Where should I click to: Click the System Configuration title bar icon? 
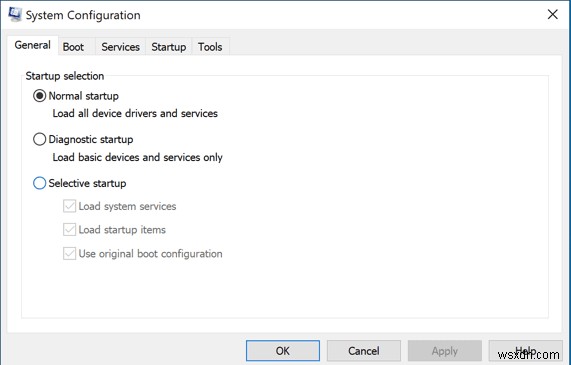click(x=15, y=15)
